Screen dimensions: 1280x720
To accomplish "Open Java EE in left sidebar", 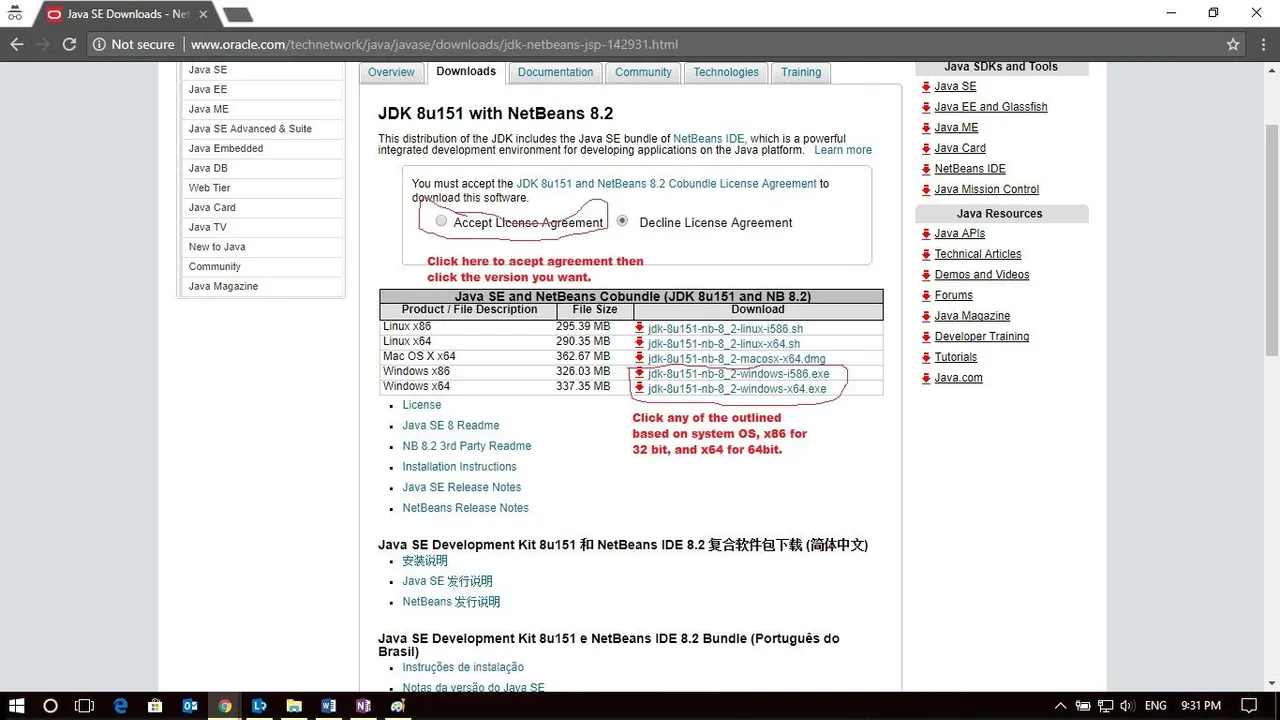I will coord(208,89).
